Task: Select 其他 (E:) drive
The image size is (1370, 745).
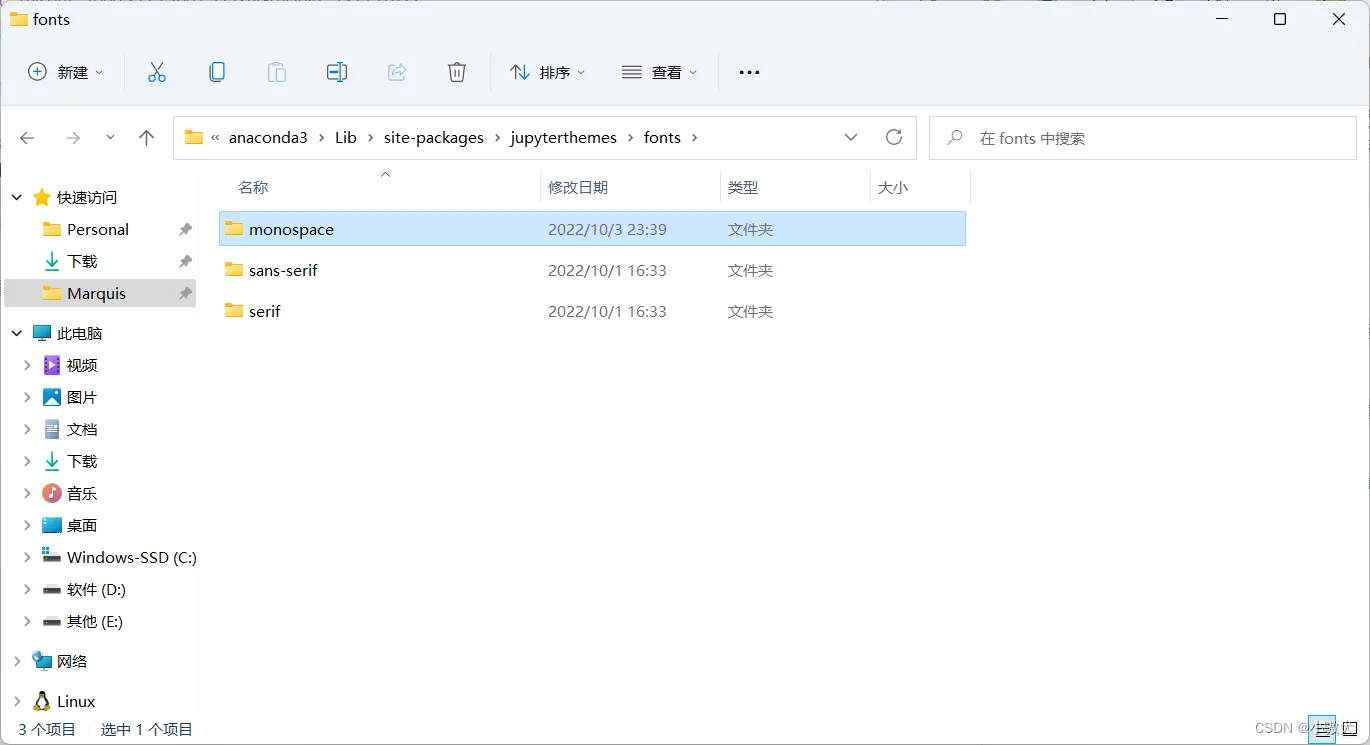Action: (x=95, y=621)
